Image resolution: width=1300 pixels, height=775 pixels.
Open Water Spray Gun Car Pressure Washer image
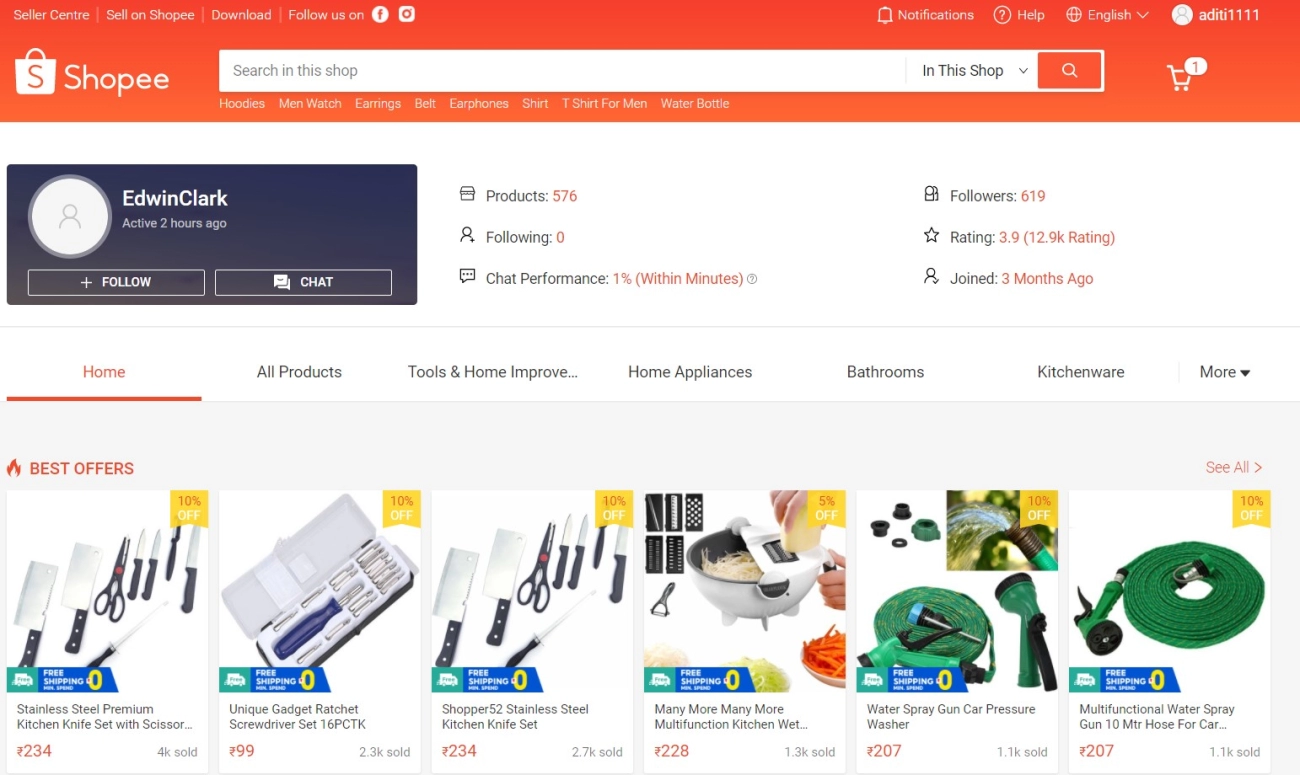(x=957, y=591)
